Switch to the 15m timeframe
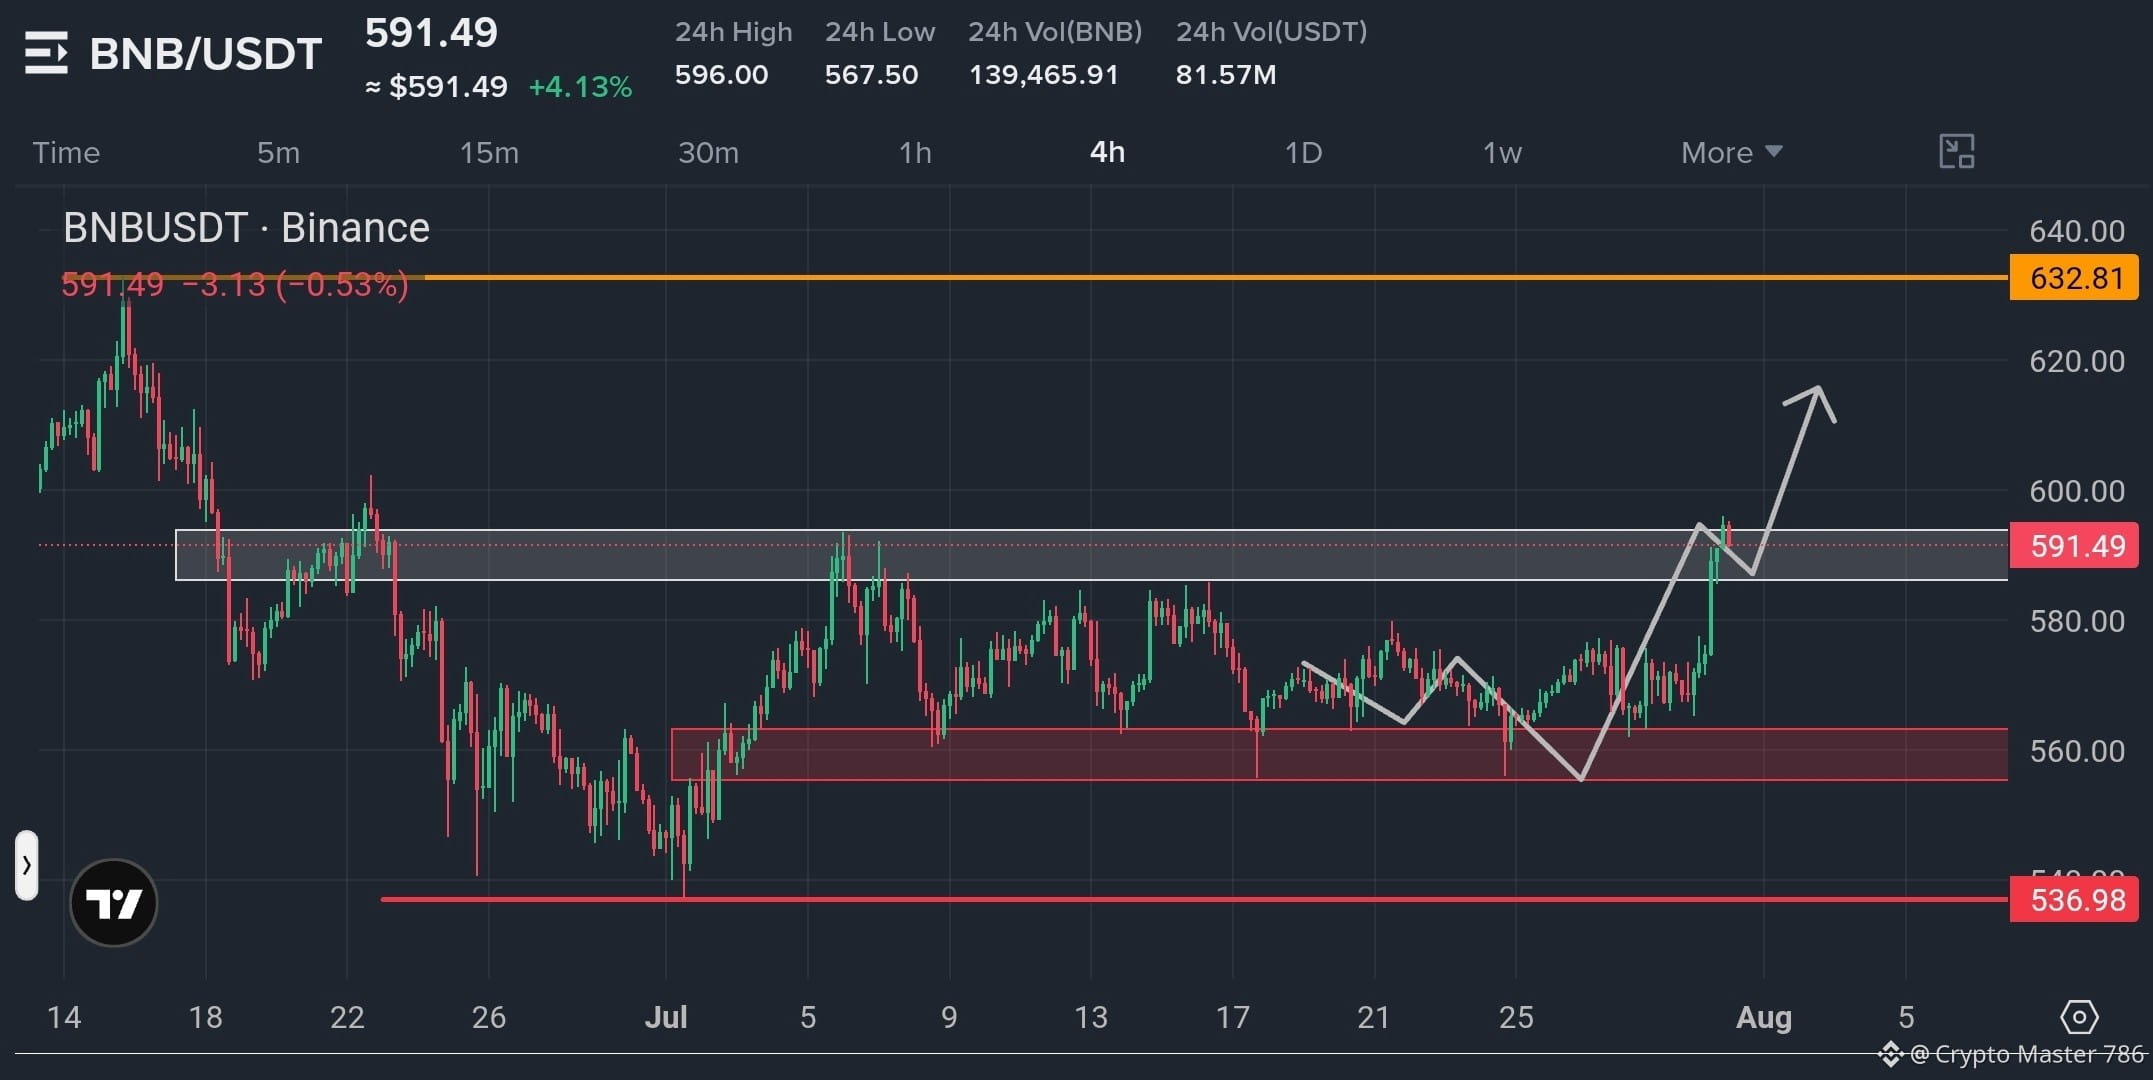This screenshot has width=2153, height=1080. coord(489,152)
